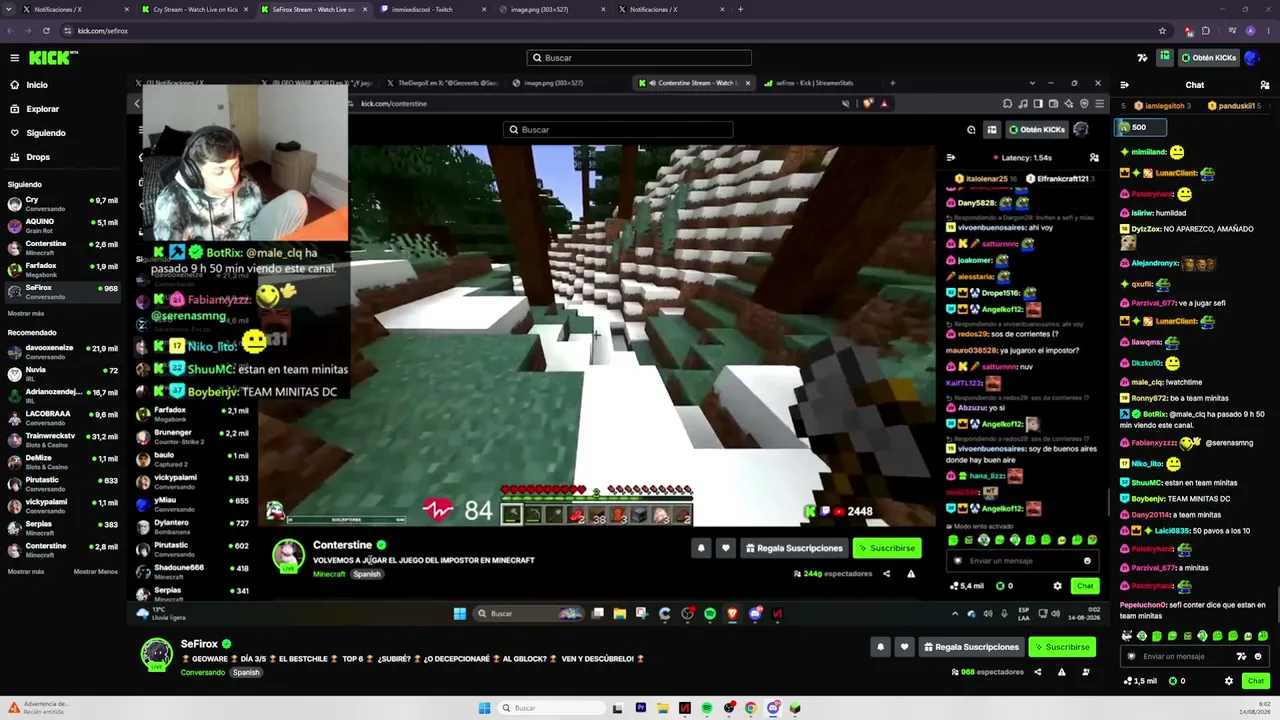Open the red extension with badge
The image size is (1280, 720).
(1188, 31)
